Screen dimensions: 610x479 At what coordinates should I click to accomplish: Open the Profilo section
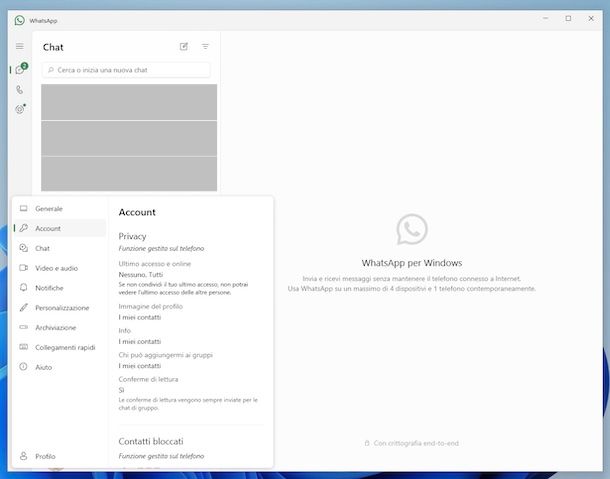coord(60,456)
